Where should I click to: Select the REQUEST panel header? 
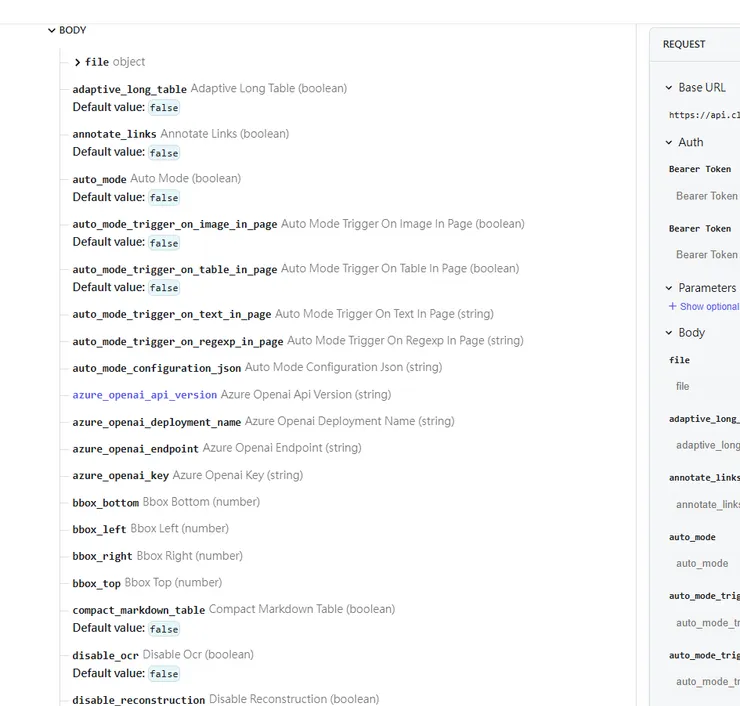[x=684, y=44]
